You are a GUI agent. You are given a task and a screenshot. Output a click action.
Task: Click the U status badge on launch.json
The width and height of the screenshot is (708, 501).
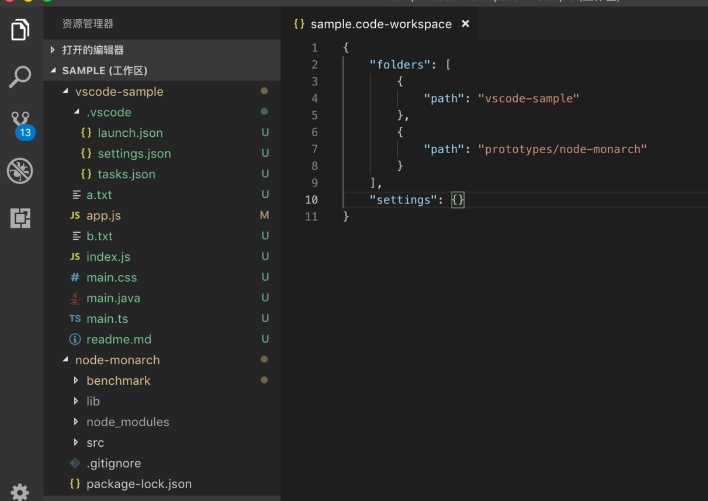(265, 132)
